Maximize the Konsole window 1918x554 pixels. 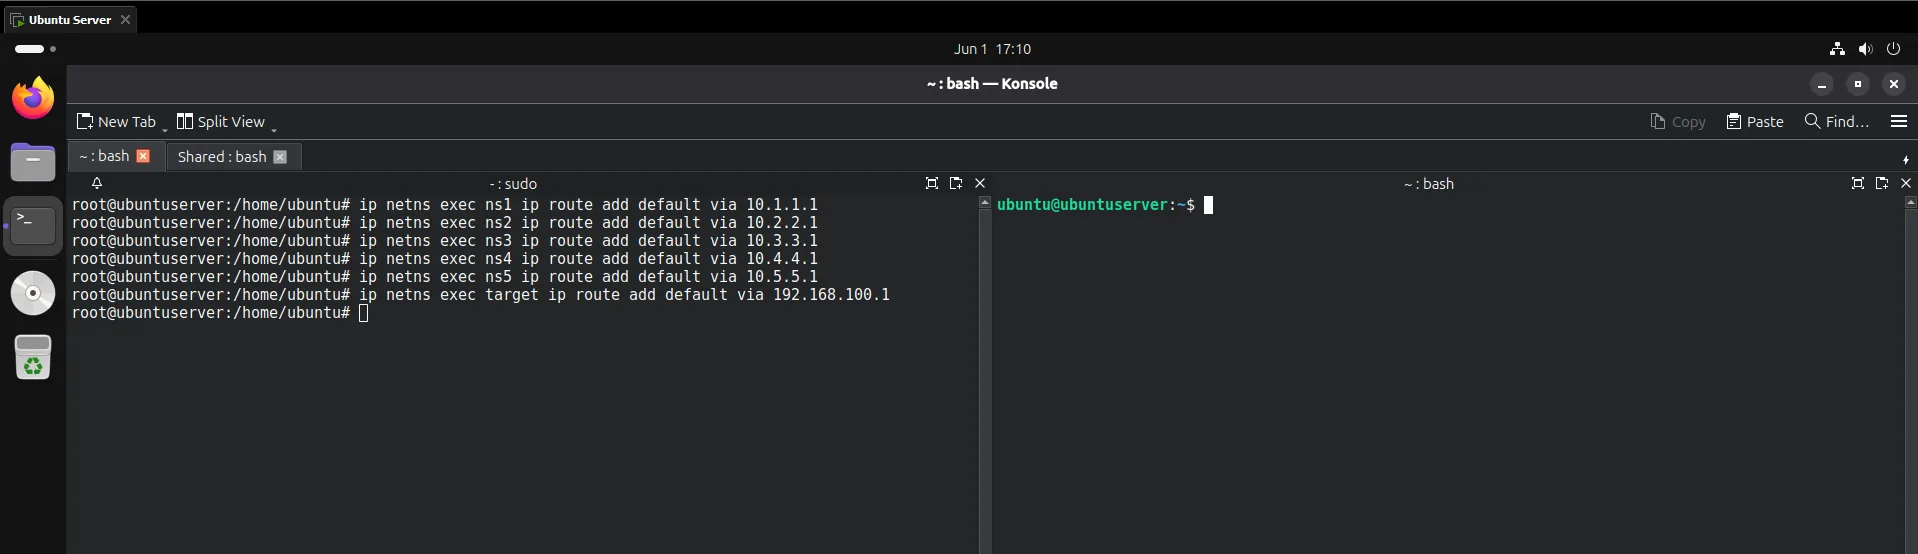(1858, 84)
